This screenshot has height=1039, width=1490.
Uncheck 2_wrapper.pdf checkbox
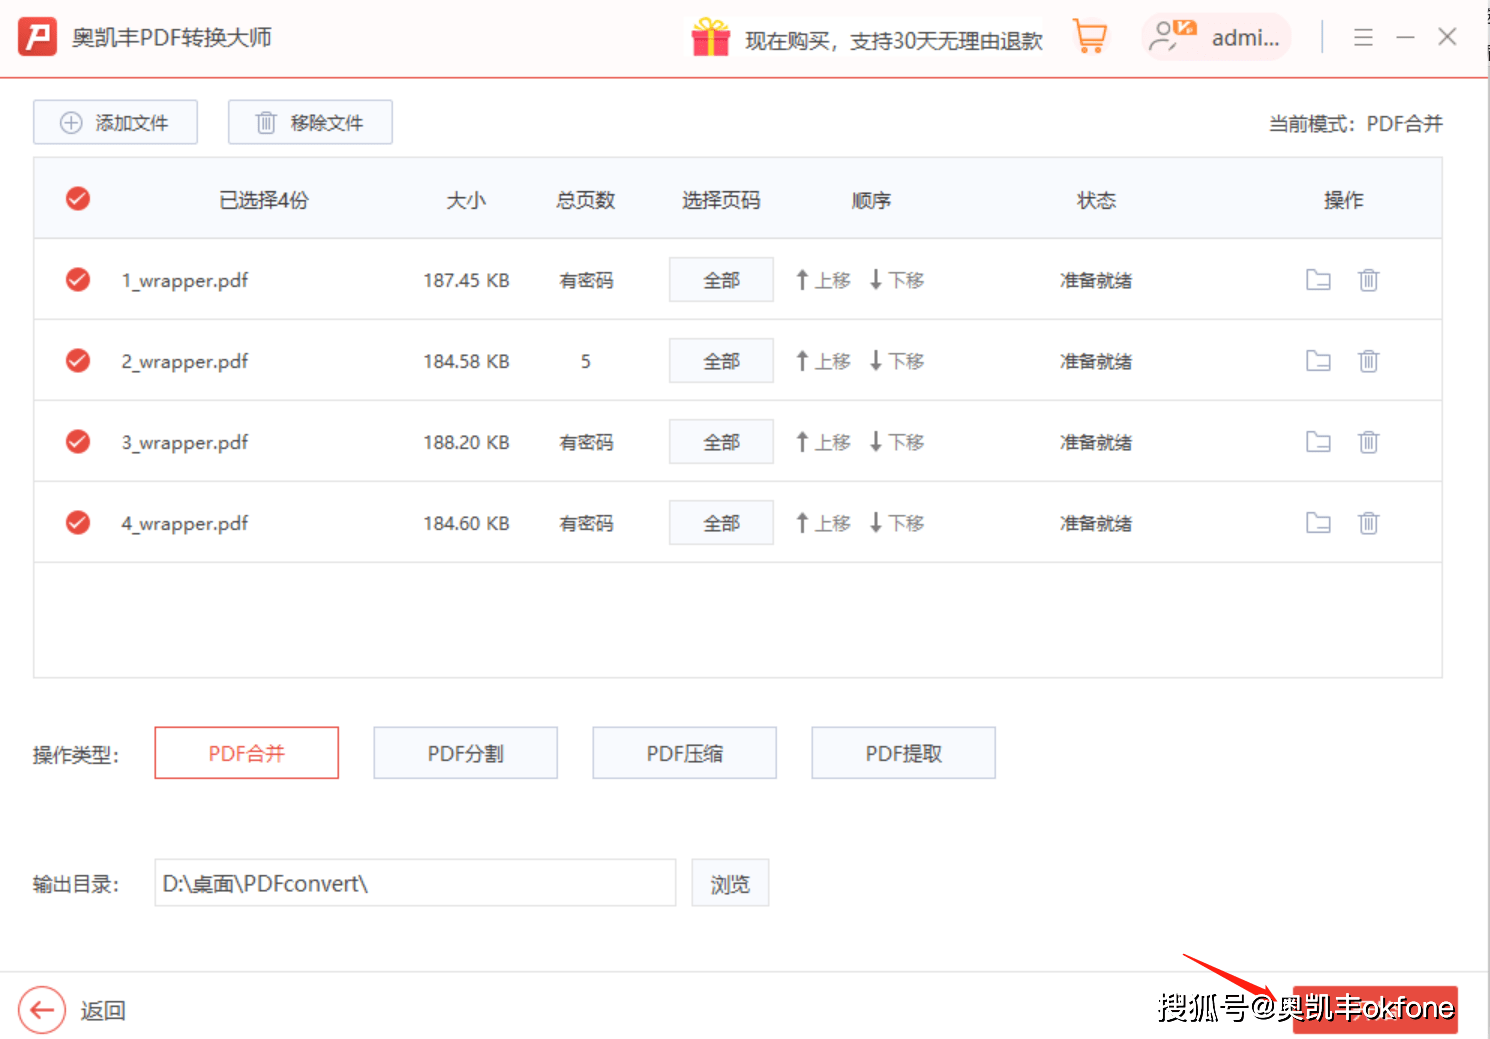[78, 361]
